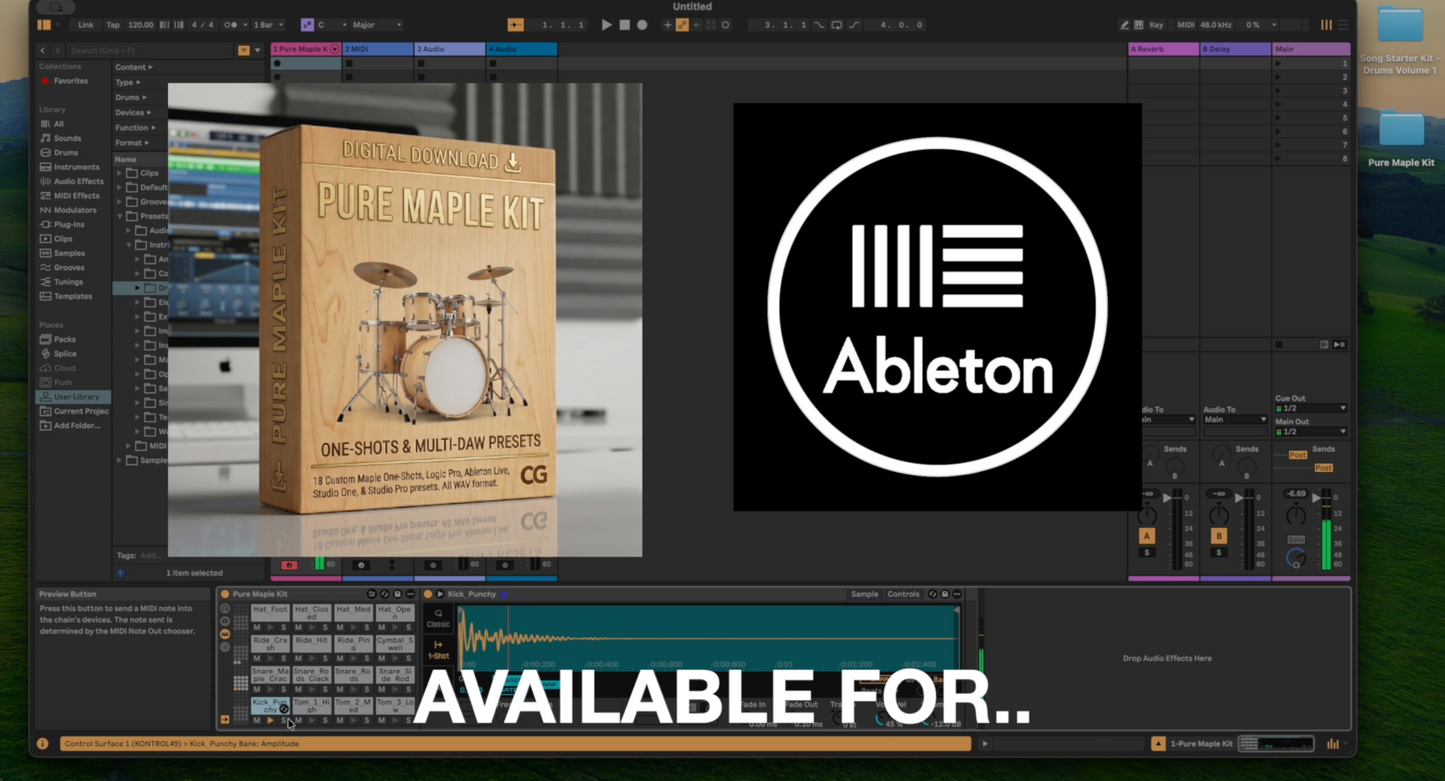
Task: Toggle the browser show/hide icon top-left
Action: pos(44,25)
